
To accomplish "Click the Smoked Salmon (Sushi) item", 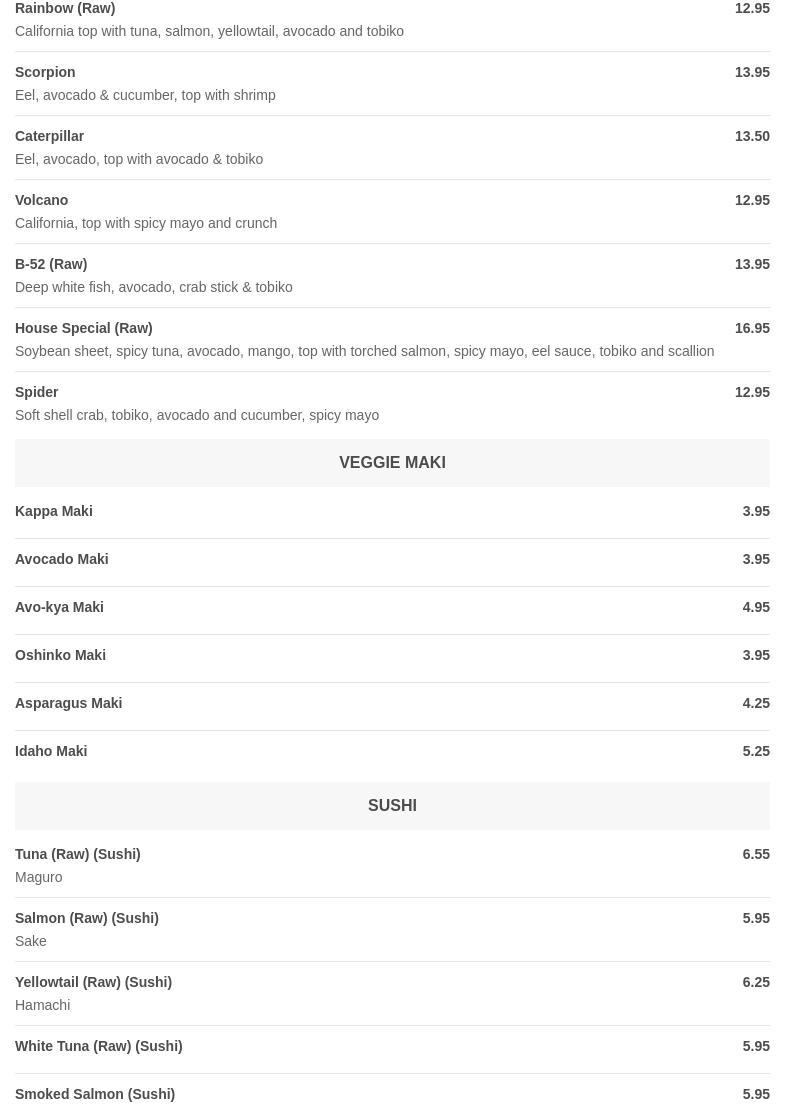I will pyautogui.click(x=392, y=1094).
